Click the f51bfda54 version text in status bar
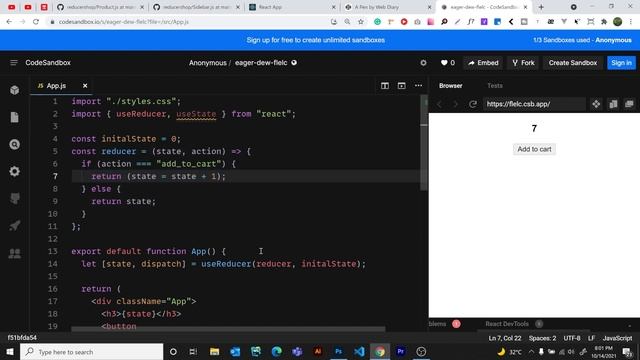The height and width of the screenshot is (360, 640). point(22,338)
